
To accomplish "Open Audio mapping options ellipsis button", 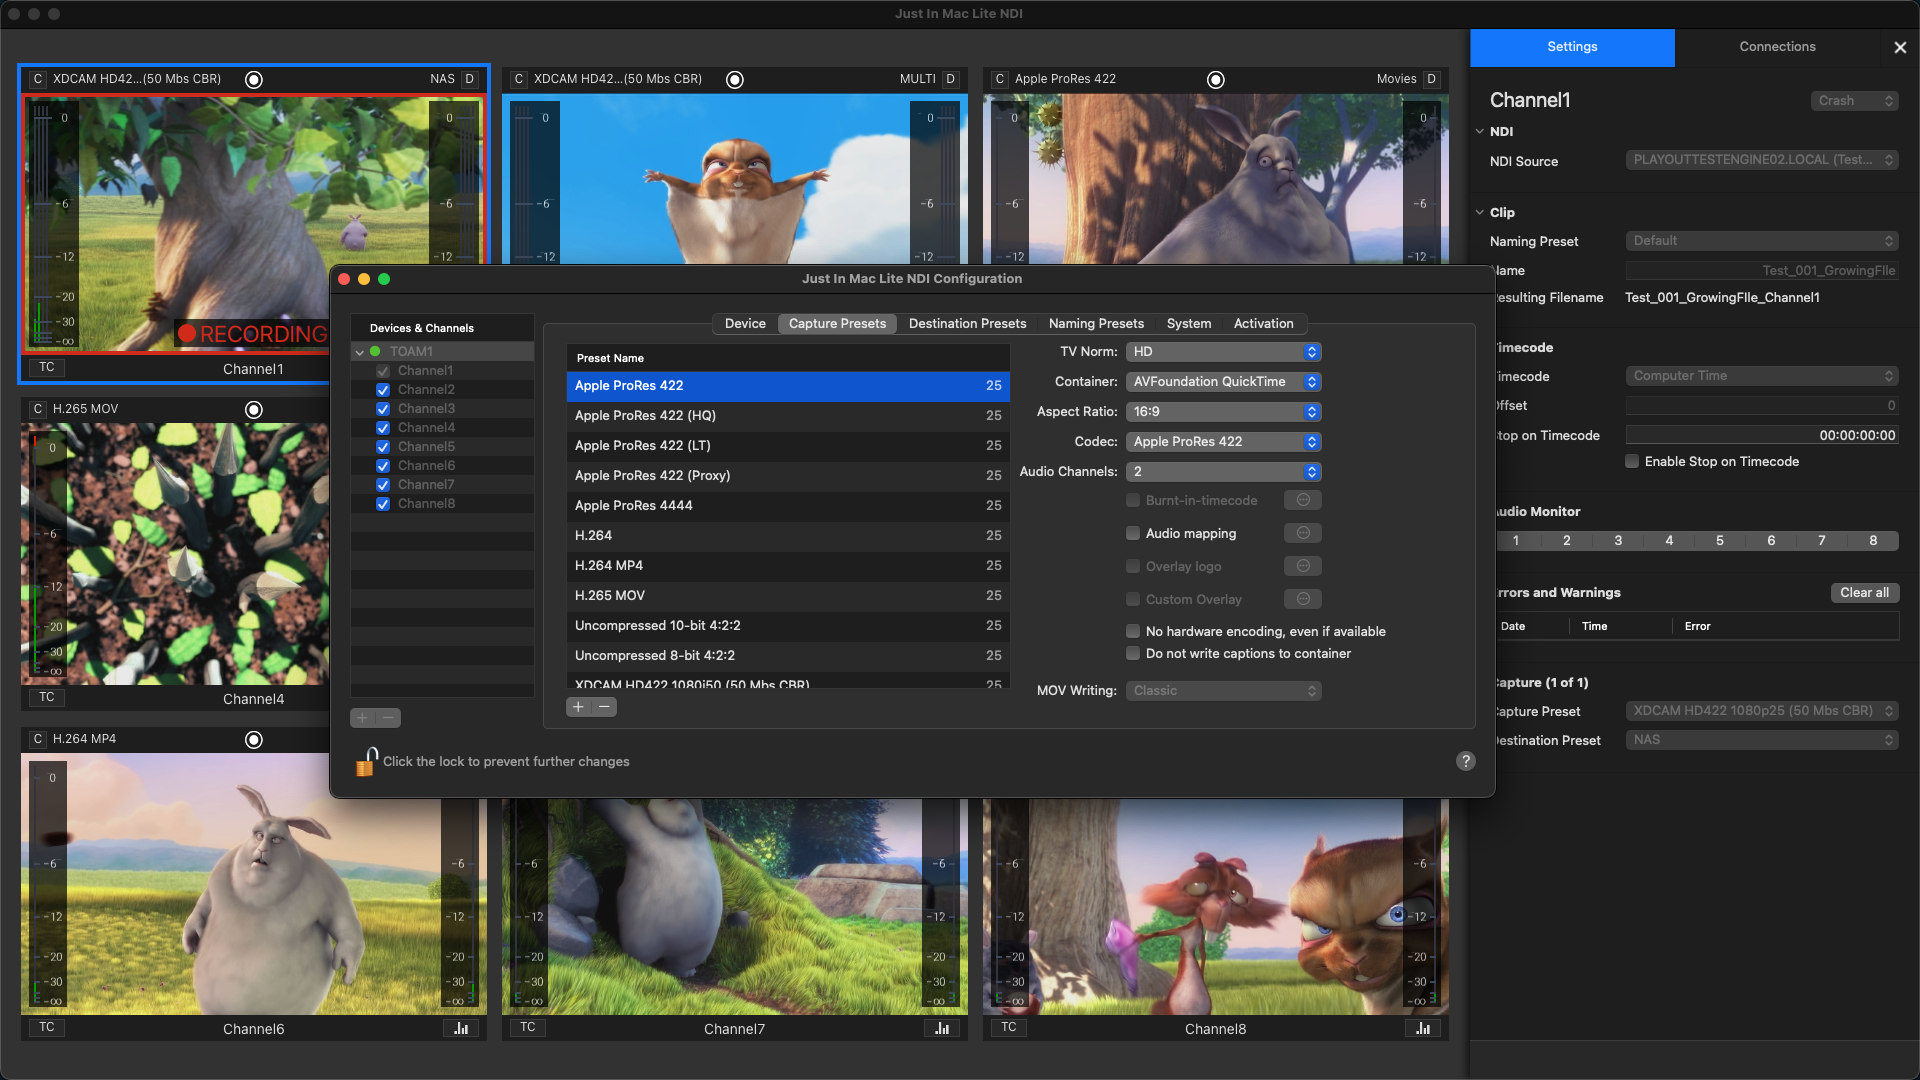I will pos(1302,533).
